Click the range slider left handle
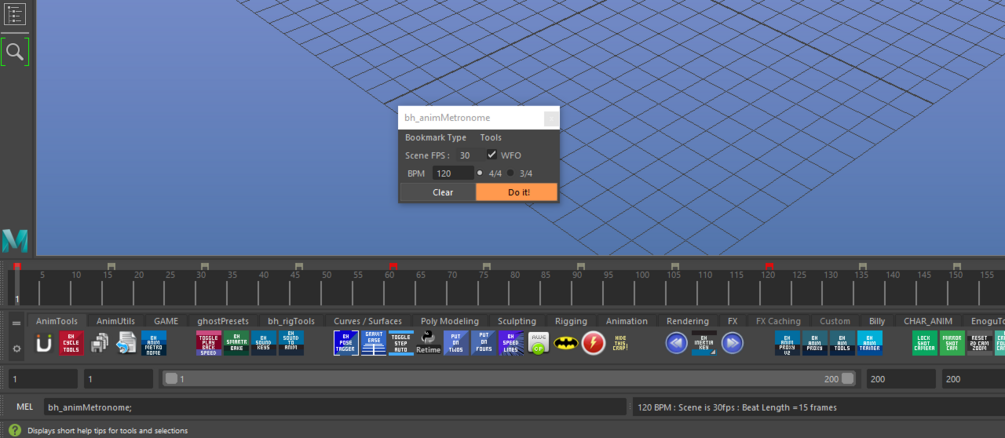This screenshot has width=1005, height=438. 171,378
